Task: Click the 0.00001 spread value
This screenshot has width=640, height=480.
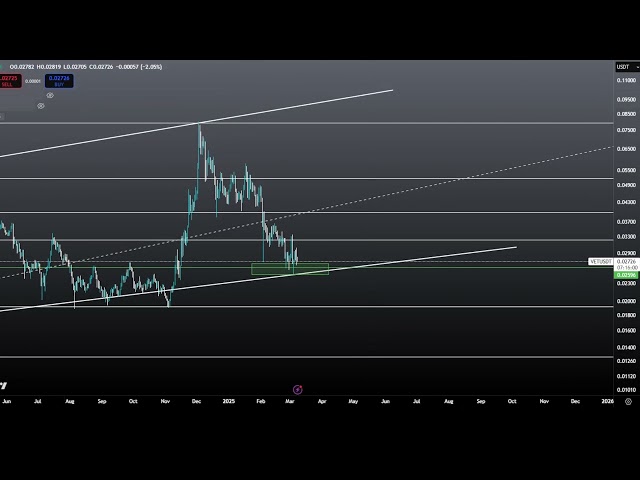Action: (33, 80)
